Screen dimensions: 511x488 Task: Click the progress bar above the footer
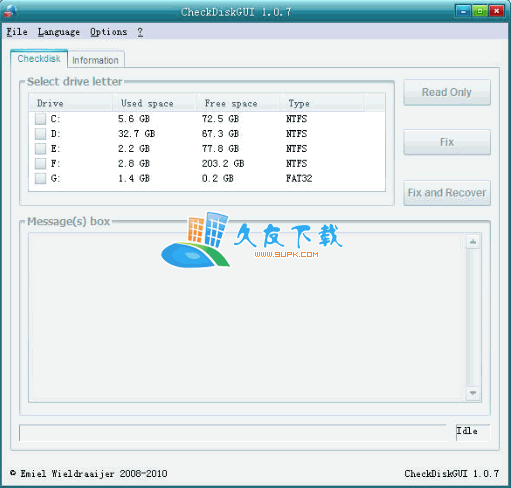(x=233, y=433)
